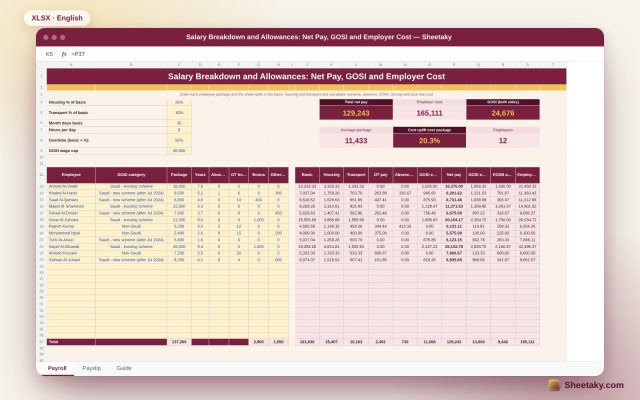The width and height of the screenshot is (640, 400).
Task: Select employee Mohammed Iqbal's name cell
Action: pos(71,233)
